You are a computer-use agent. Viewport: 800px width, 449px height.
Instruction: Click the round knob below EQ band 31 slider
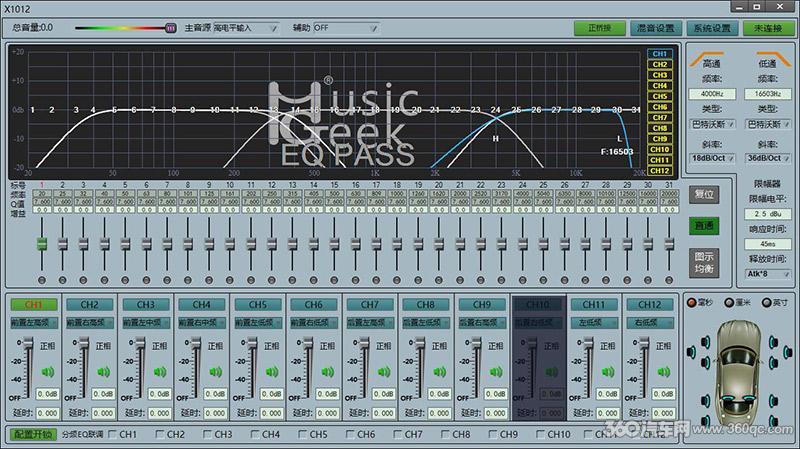pyautogui.click(x=669, y=280)
